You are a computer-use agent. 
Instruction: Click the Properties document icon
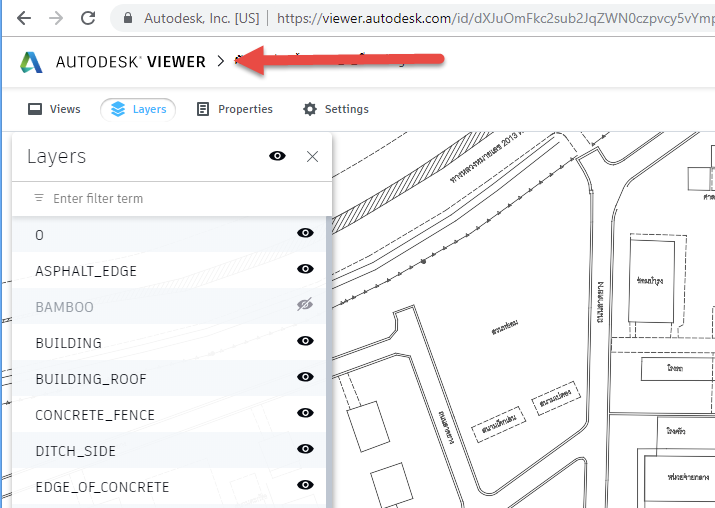(202, 109)
